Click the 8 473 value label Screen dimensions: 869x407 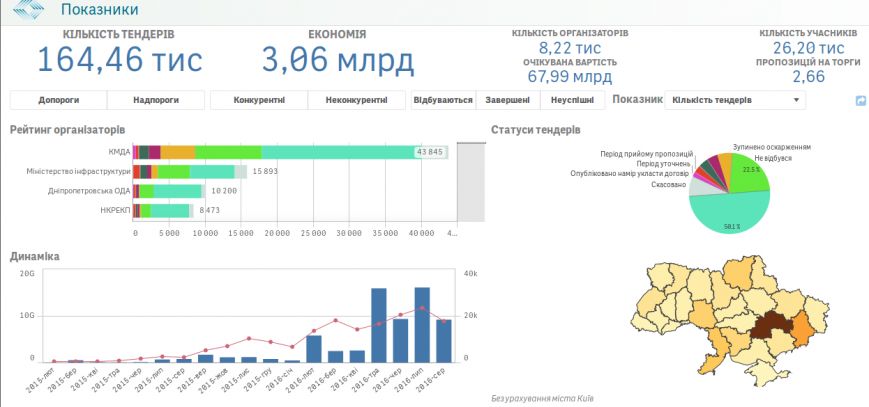click(x=209, y=211)
